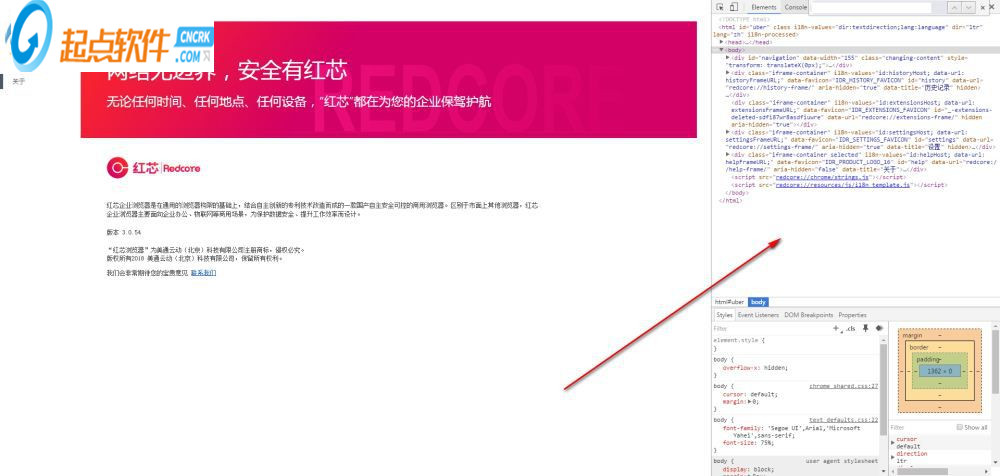Toggle the element state pin icon
This screenshot has width=1000, height=476.
tap(865, 328)
